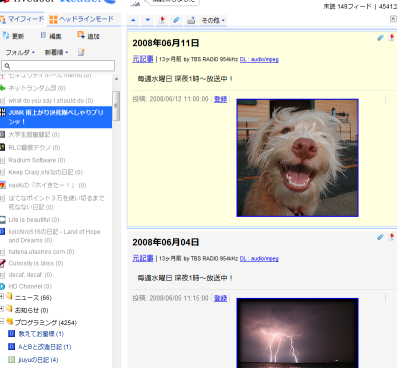Select the Radium Software feed
The image size is (397, 368).
(37, 160)
